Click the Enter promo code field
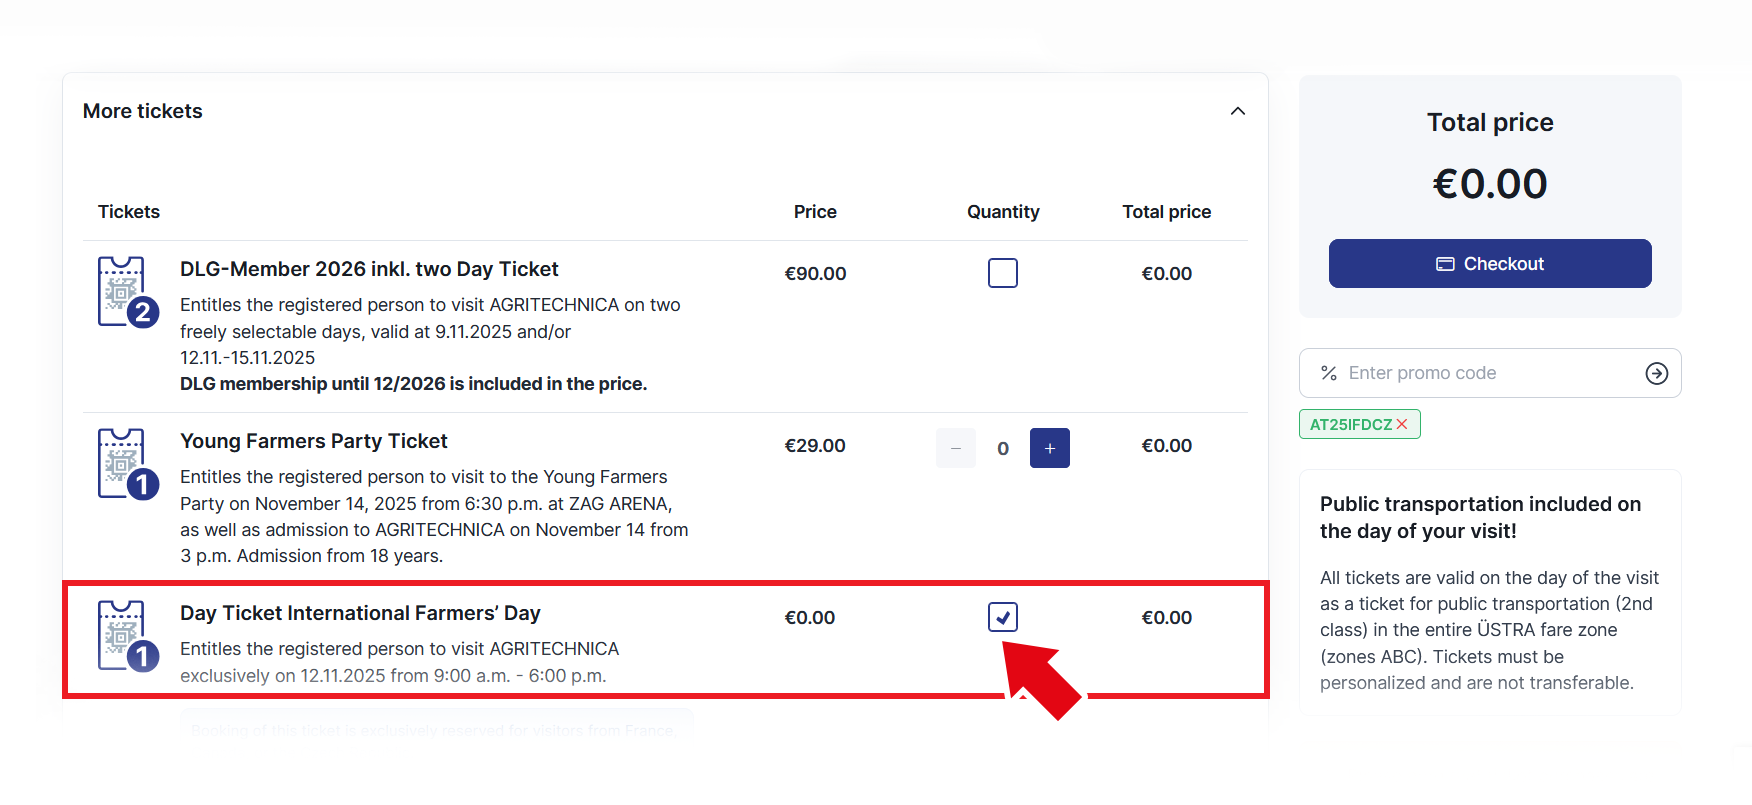1752x805 pixels. [1490, 373]
